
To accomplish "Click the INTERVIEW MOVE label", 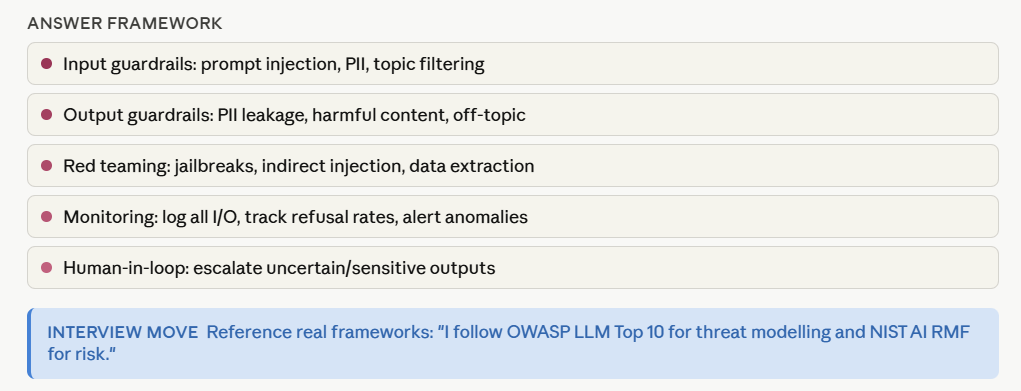I will [123, 332].
